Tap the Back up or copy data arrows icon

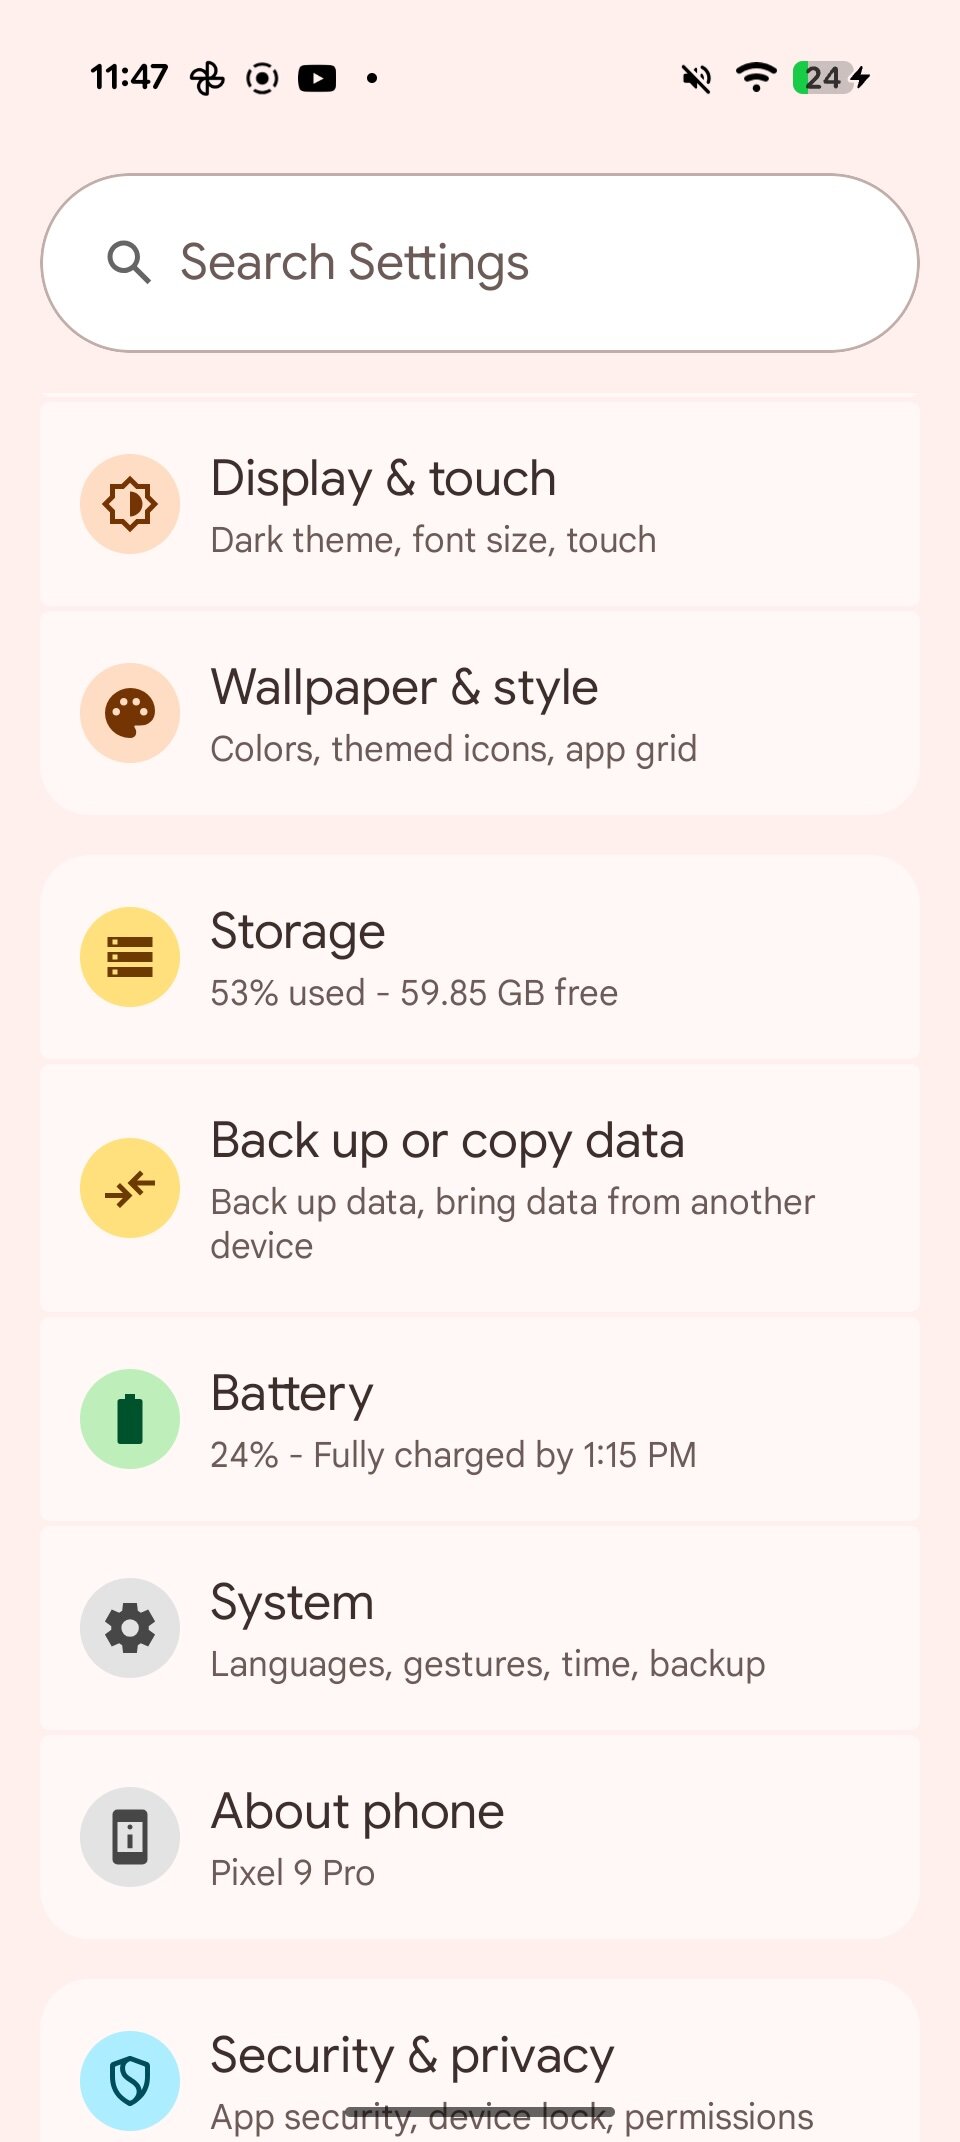pyautogui.click(x=130, y=1188)
